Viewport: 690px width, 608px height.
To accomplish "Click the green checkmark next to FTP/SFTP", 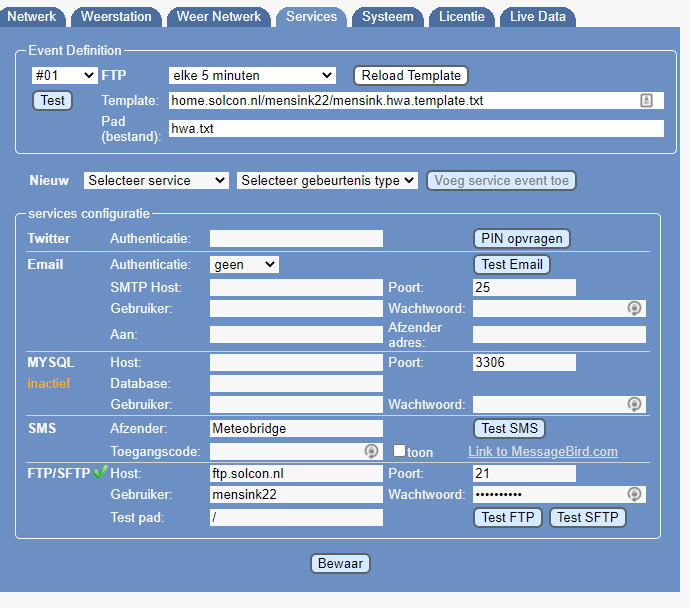I will coord(100,473).
